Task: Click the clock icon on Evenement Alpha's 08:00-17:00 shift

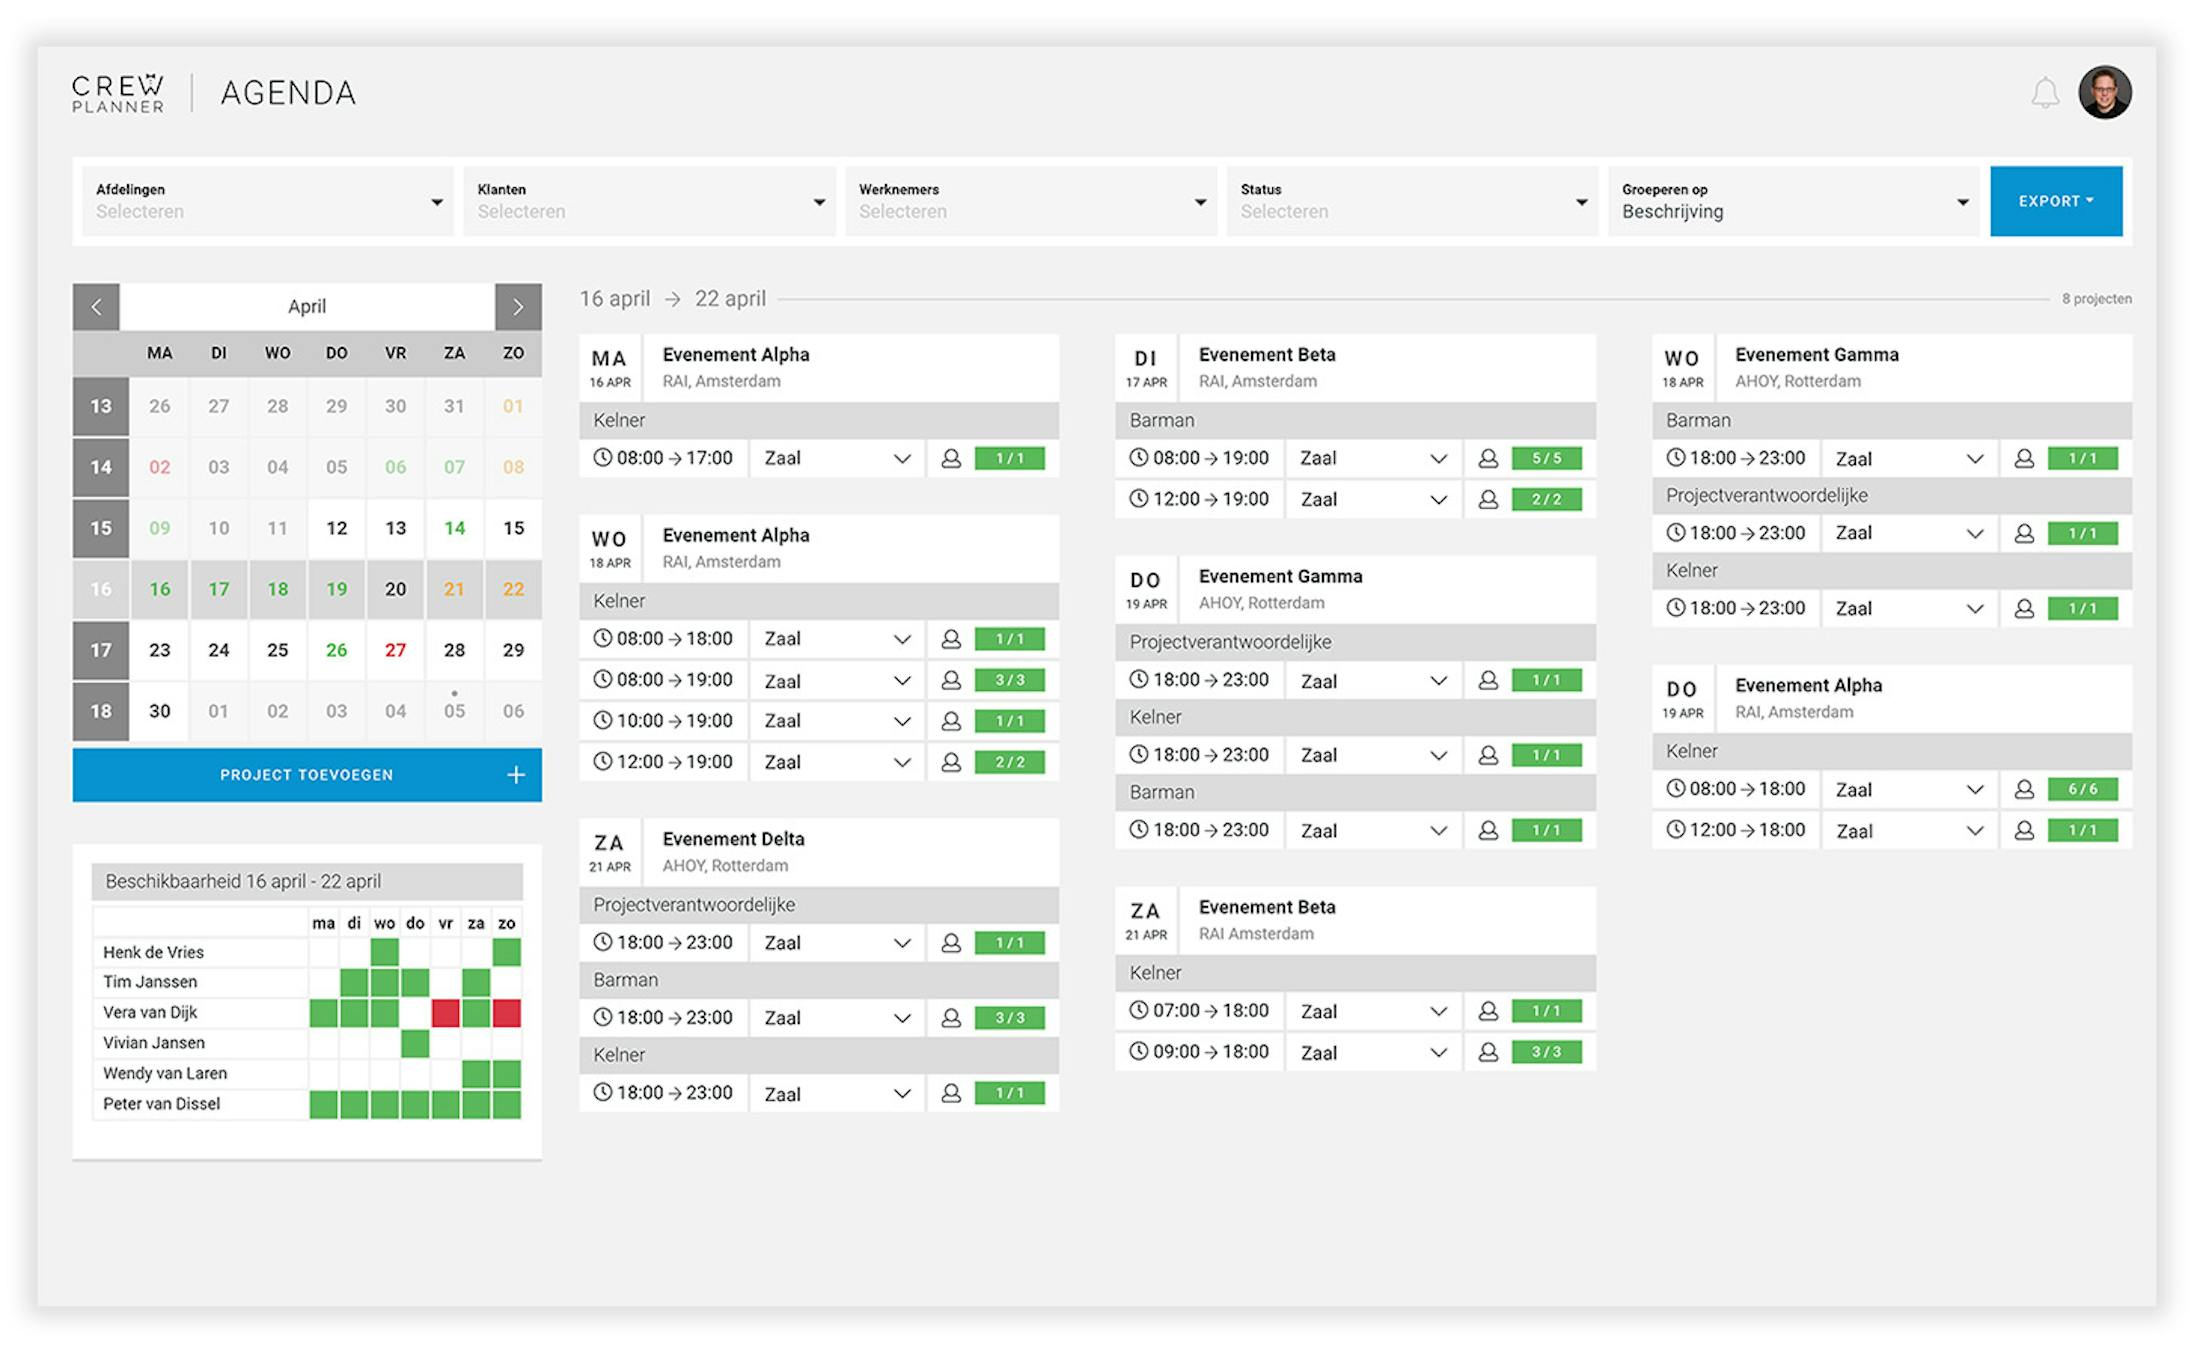Action: pyautogui.click(x=603, y=458)
